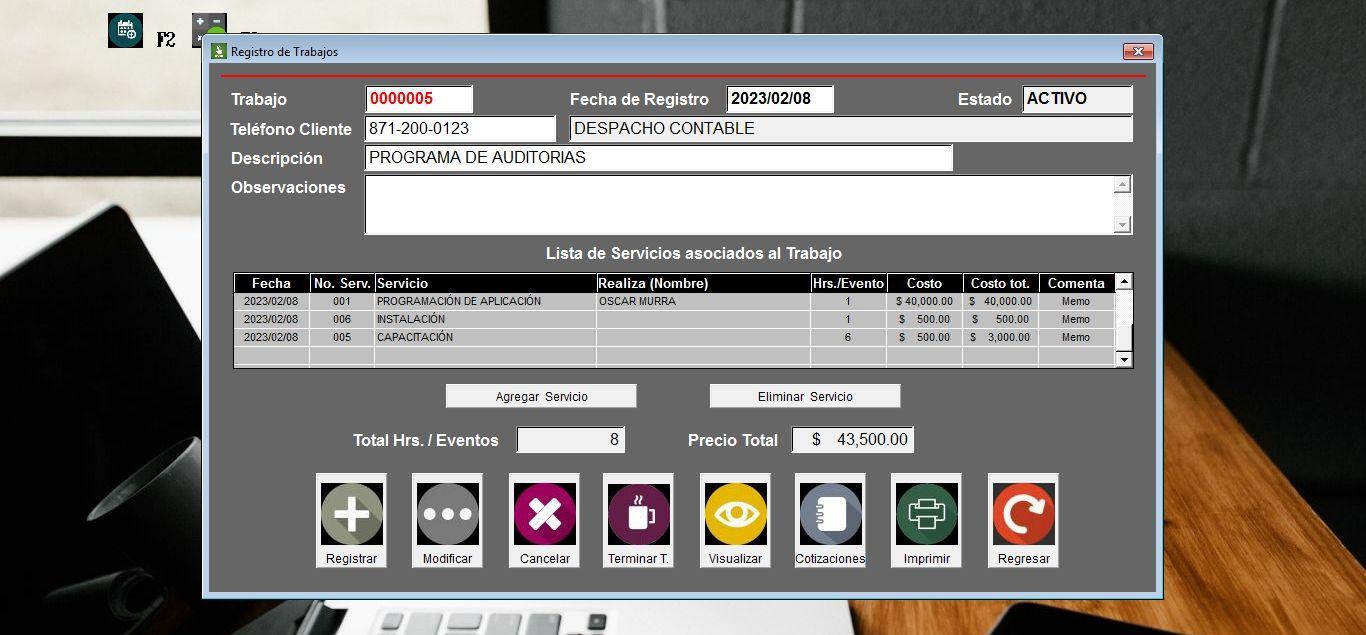This screenshot has height=635, width=1366.
Task: Click the Realiza (Nombre) column header
Action: point(703,283)
